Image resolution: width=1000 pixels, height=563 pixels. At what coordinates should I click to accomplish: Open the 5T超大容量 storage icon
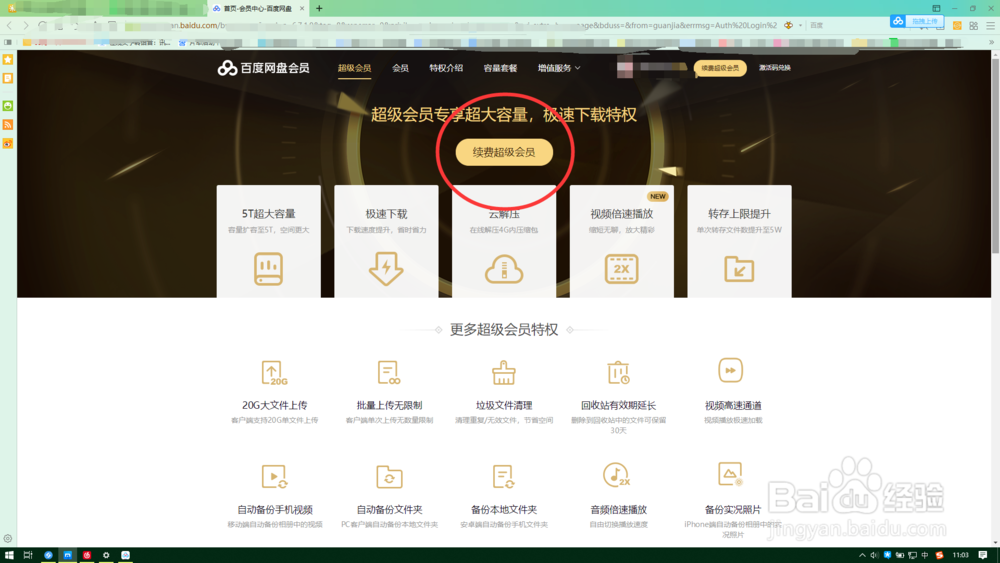pos(268,268)
